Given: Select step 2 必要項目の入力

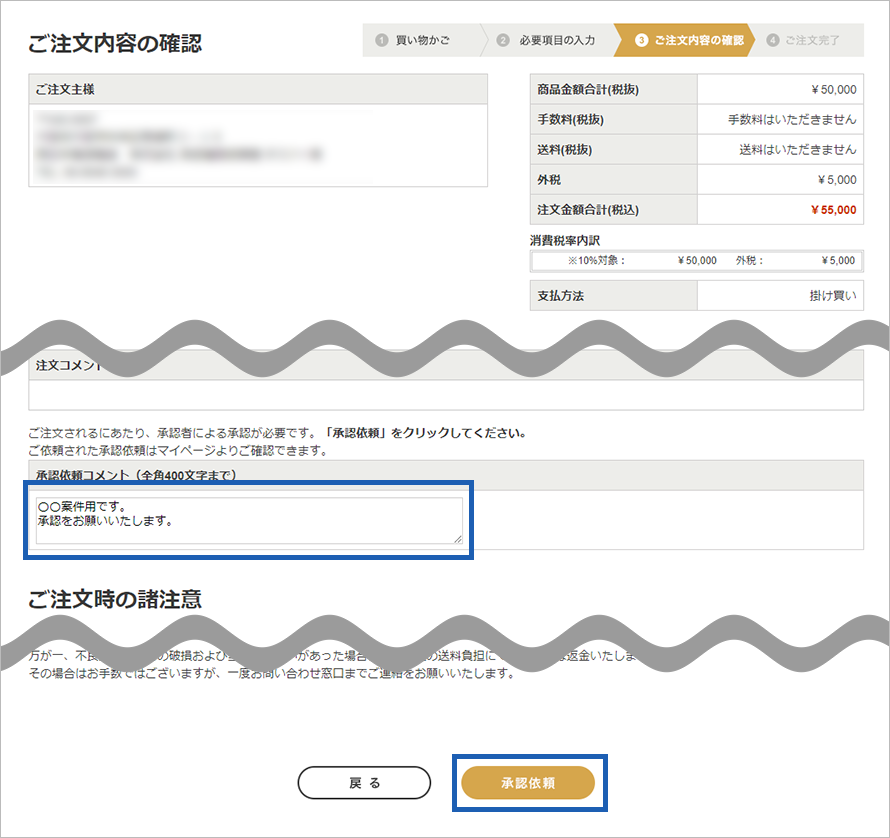Looking at the screenshot, I should 548,40.
